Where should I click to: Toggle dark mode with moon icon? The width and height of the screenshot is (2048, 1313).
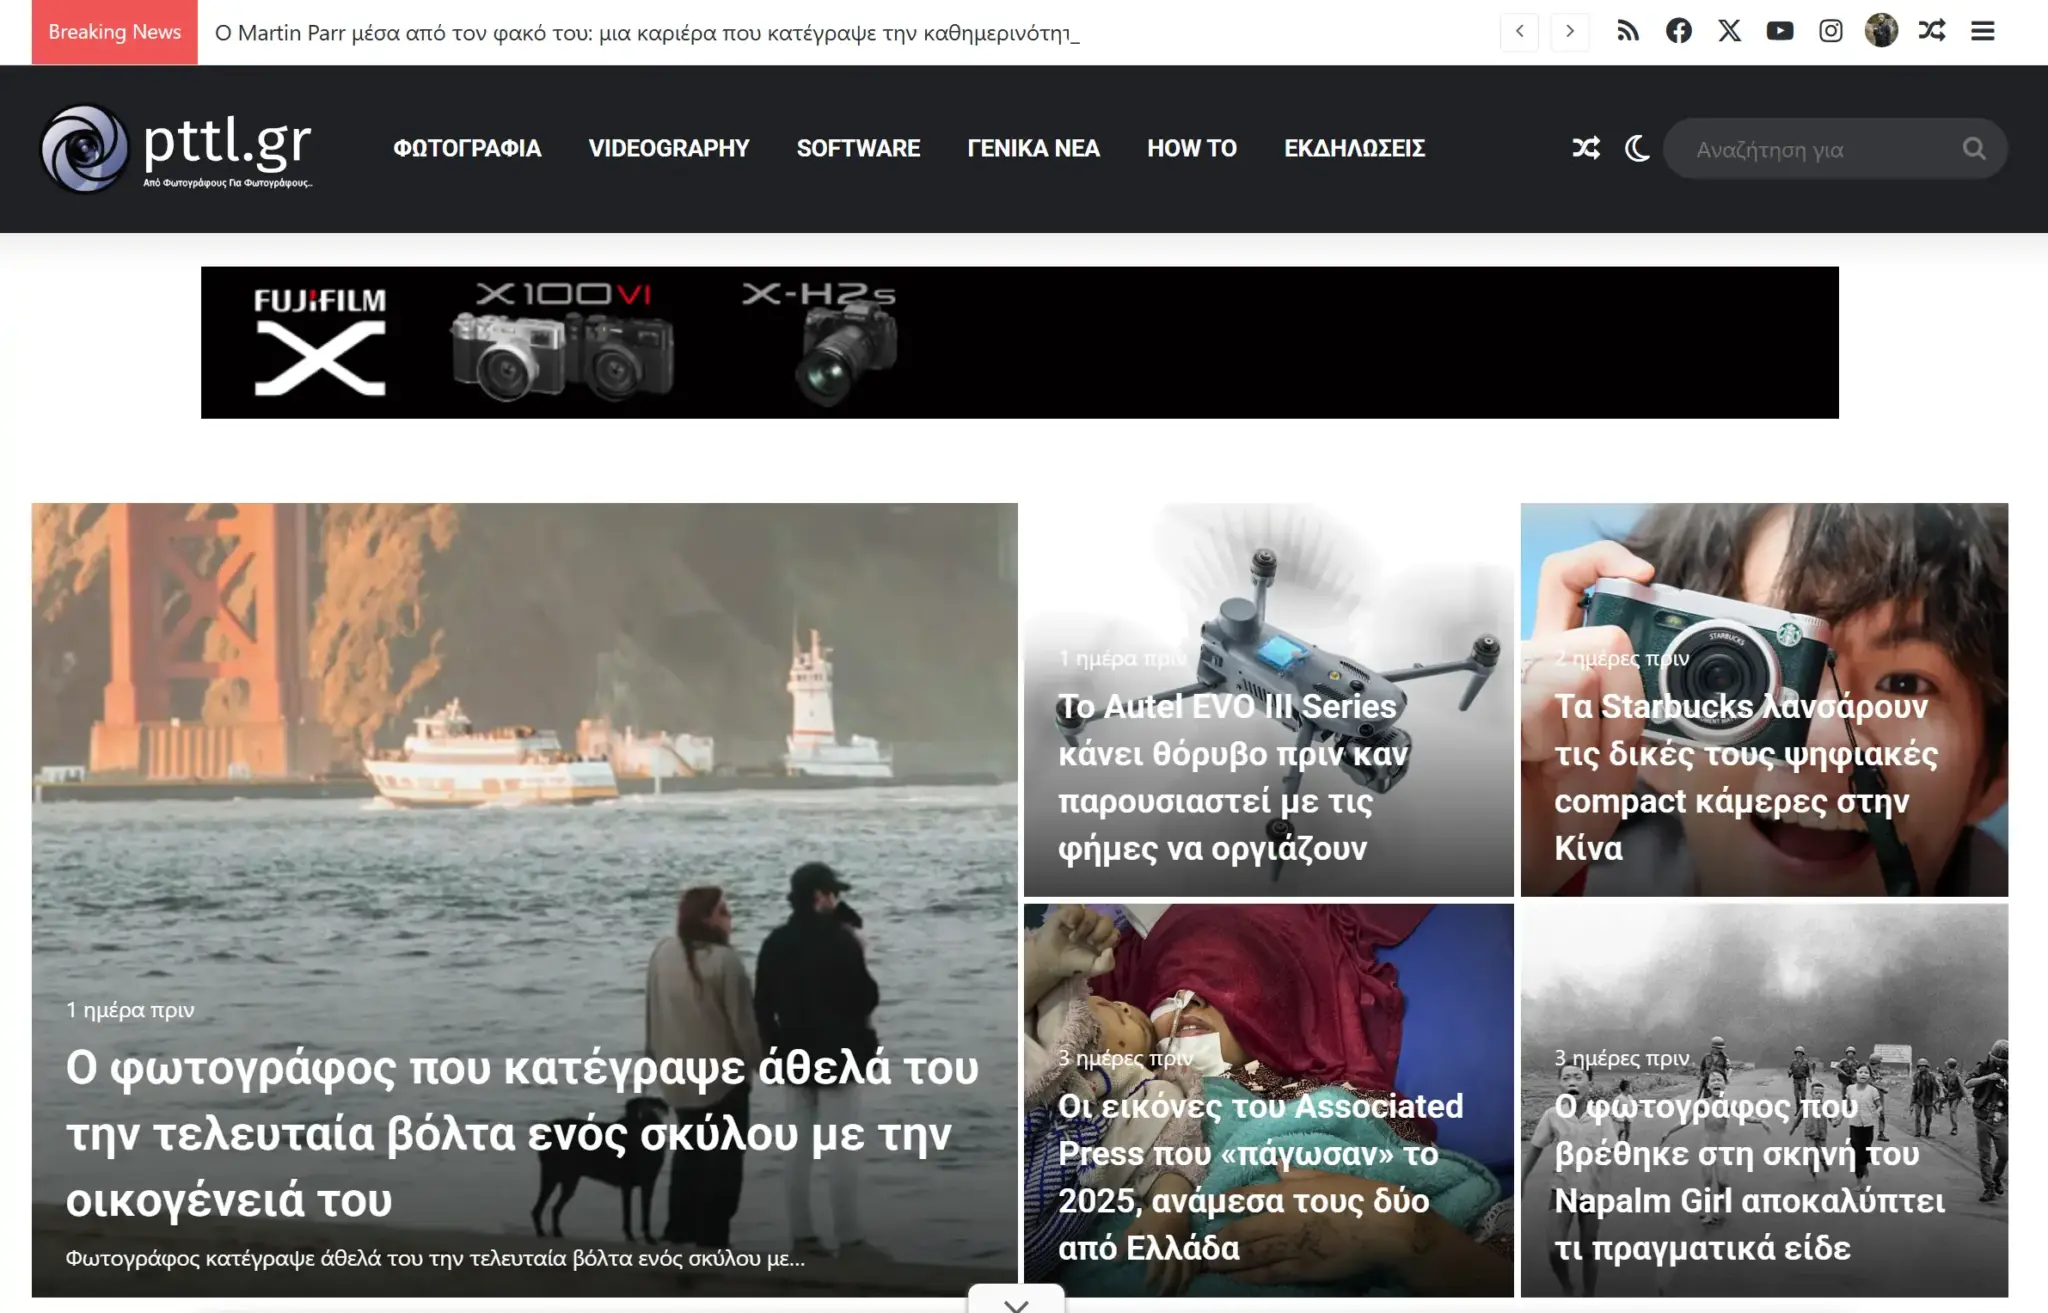[1637, 149]
